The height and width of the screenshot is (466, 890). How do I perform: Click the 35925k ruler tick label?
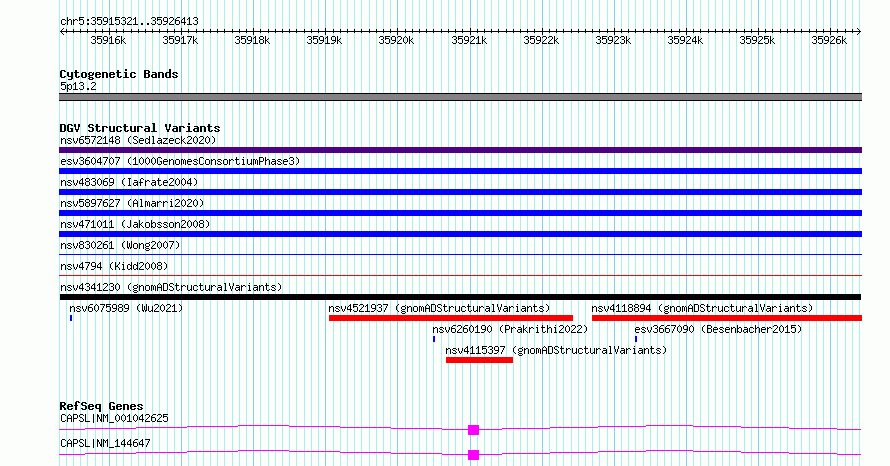(x=757, y=40)
